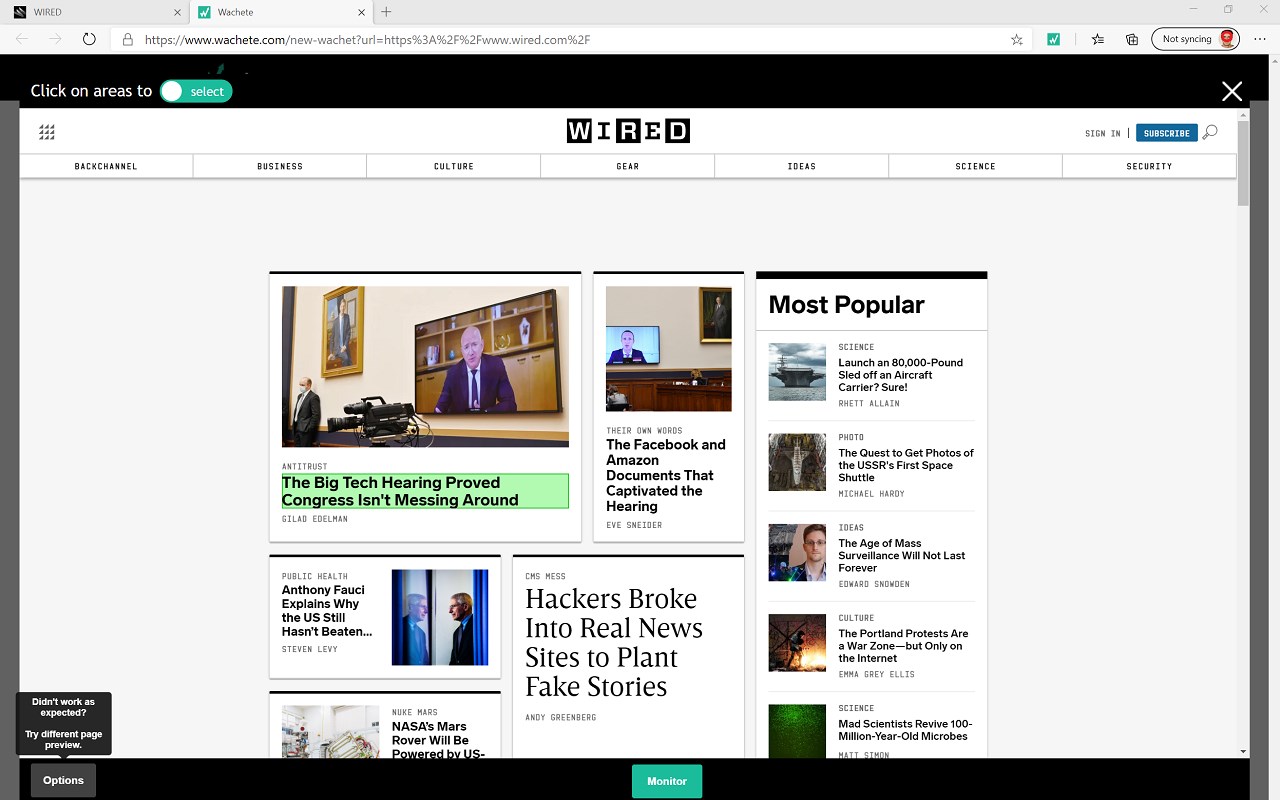Open the Portland Protests article
This screenshot has height=800, width=1280.
(903, 646)
